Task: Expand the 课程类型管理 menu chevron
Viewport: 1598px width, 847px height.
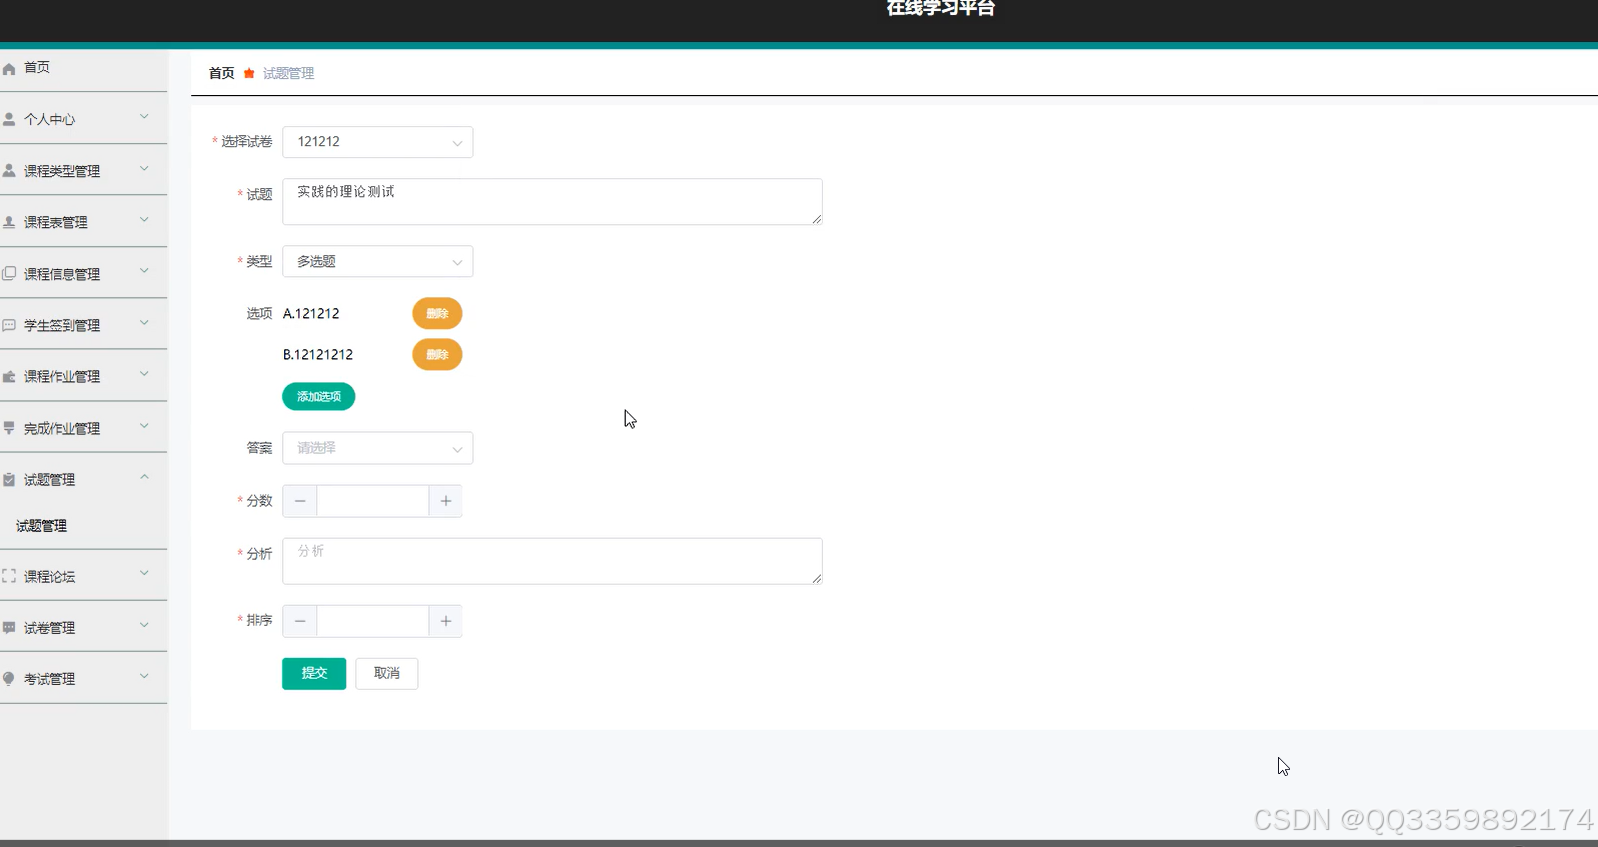Action: [x=144, y=168]
